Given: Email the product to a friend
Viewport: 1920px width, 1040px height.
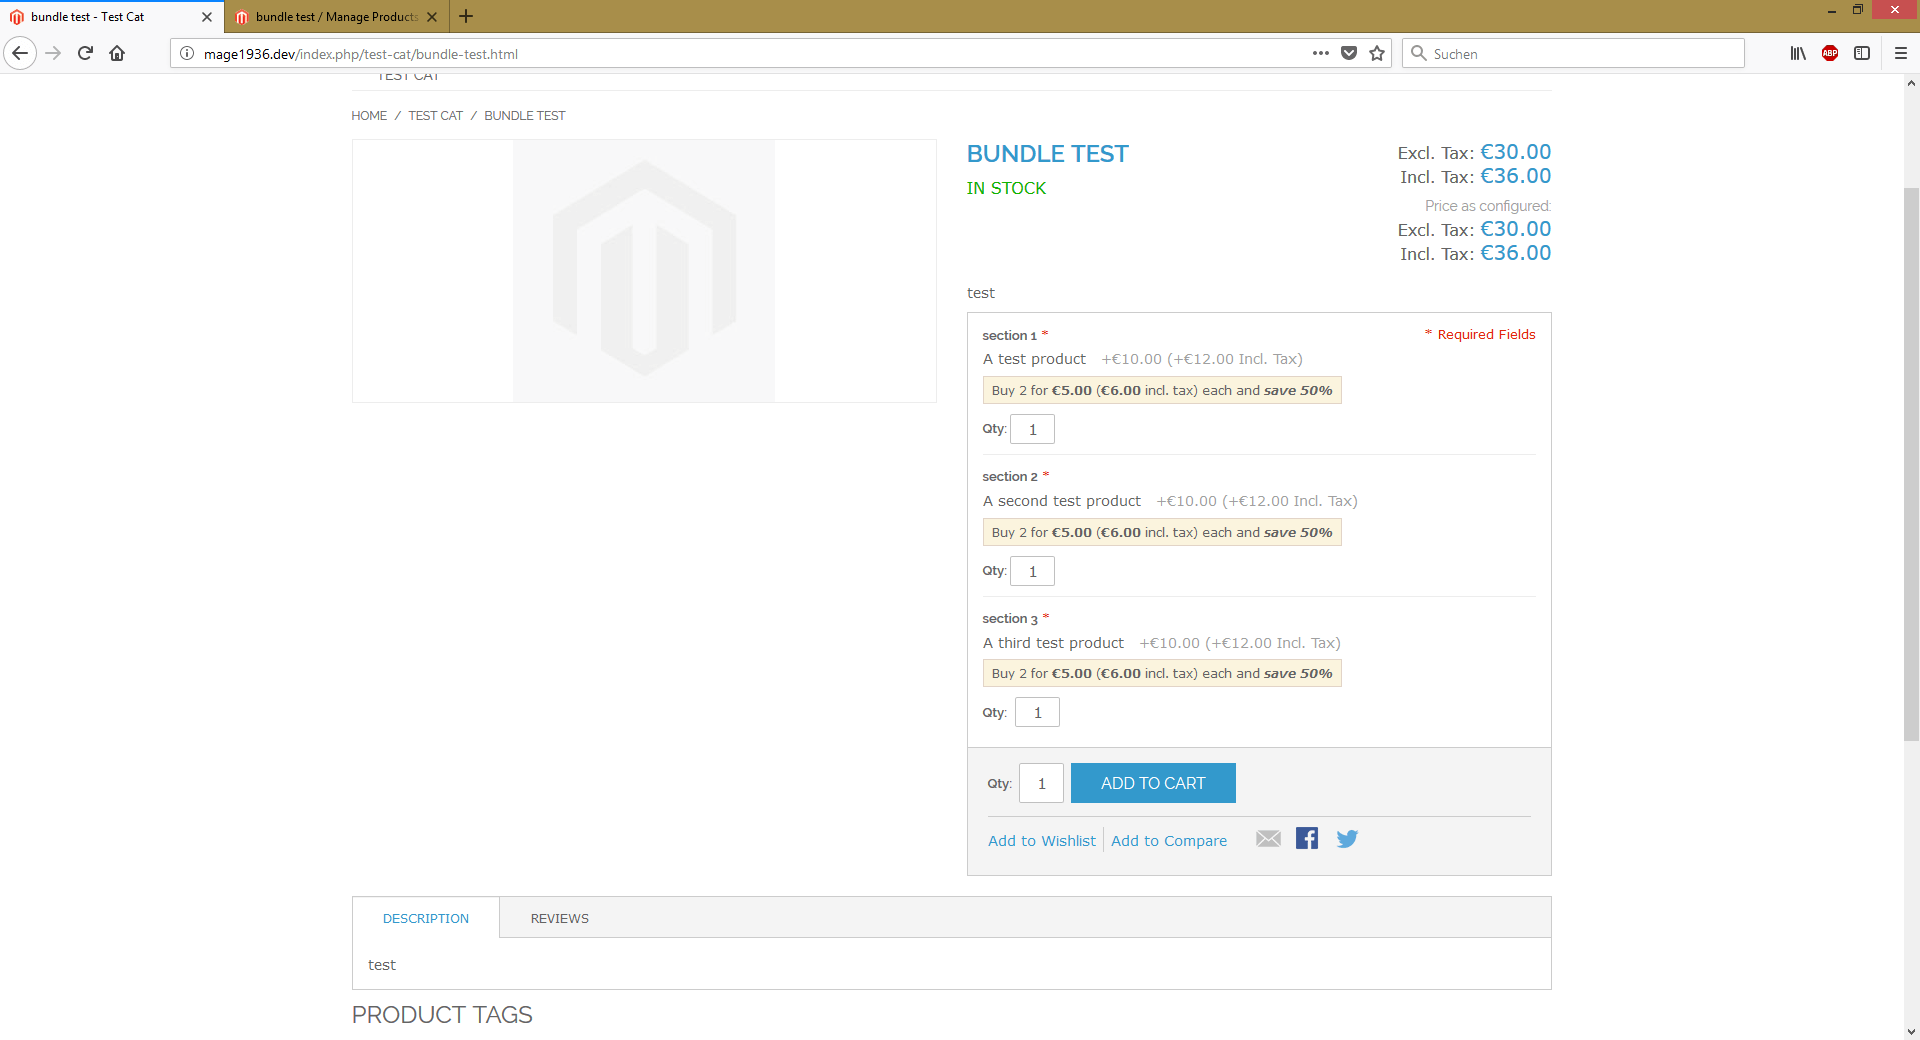Looking at the screenshot, I should pyautogui.click(x=1267, y=839).
